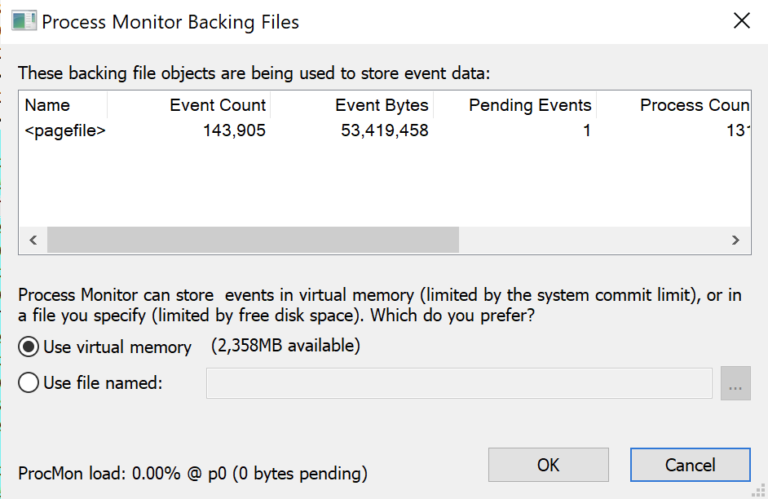Click the browse ellipsis button
Image resolution: width=768 pixels, height=499 pixels.
click(x=735, y=383)
